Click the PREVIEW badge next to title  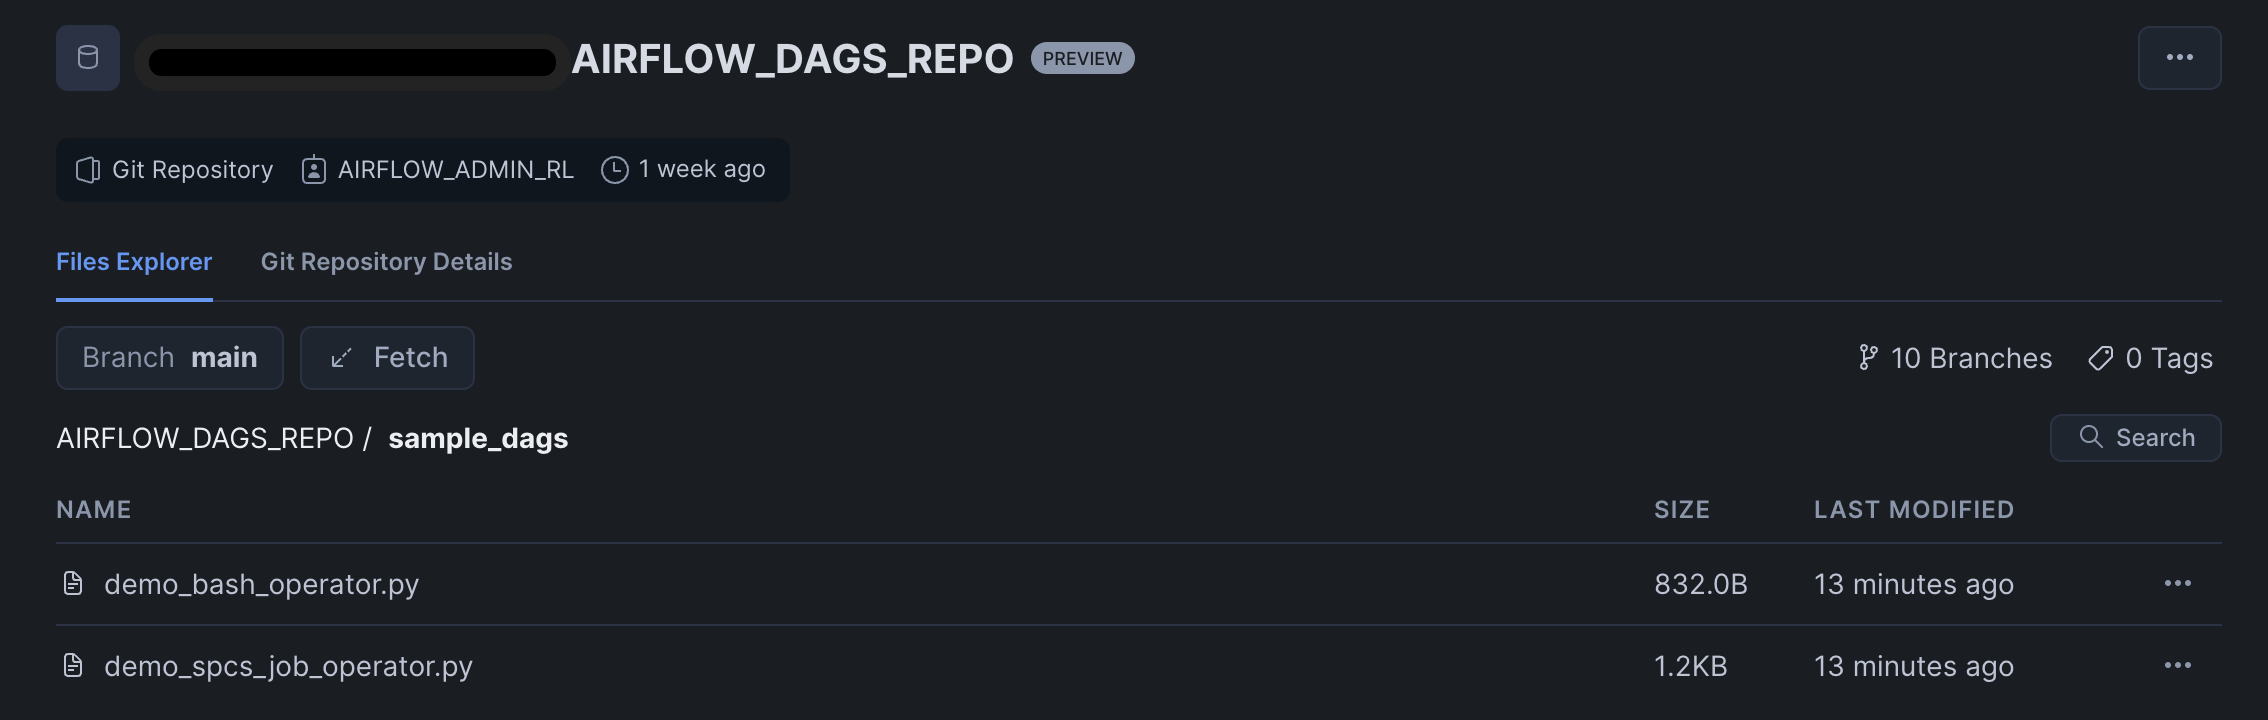[1082, 58]
